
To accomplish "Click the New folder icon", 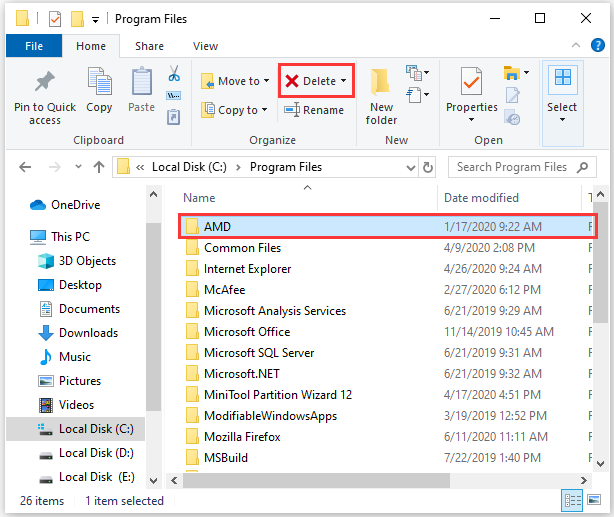I will pyautogui.click(x=380, y=82).
